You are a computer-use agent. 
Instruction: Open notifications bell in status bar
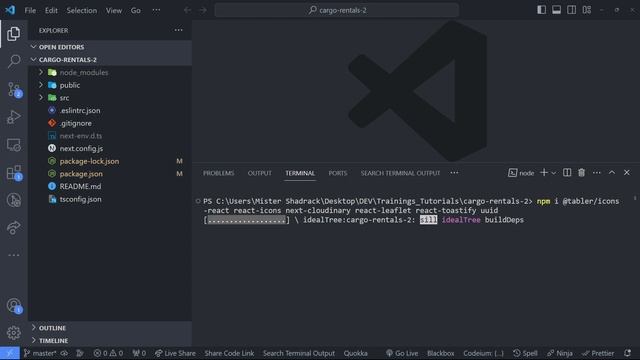pos(627,353)
